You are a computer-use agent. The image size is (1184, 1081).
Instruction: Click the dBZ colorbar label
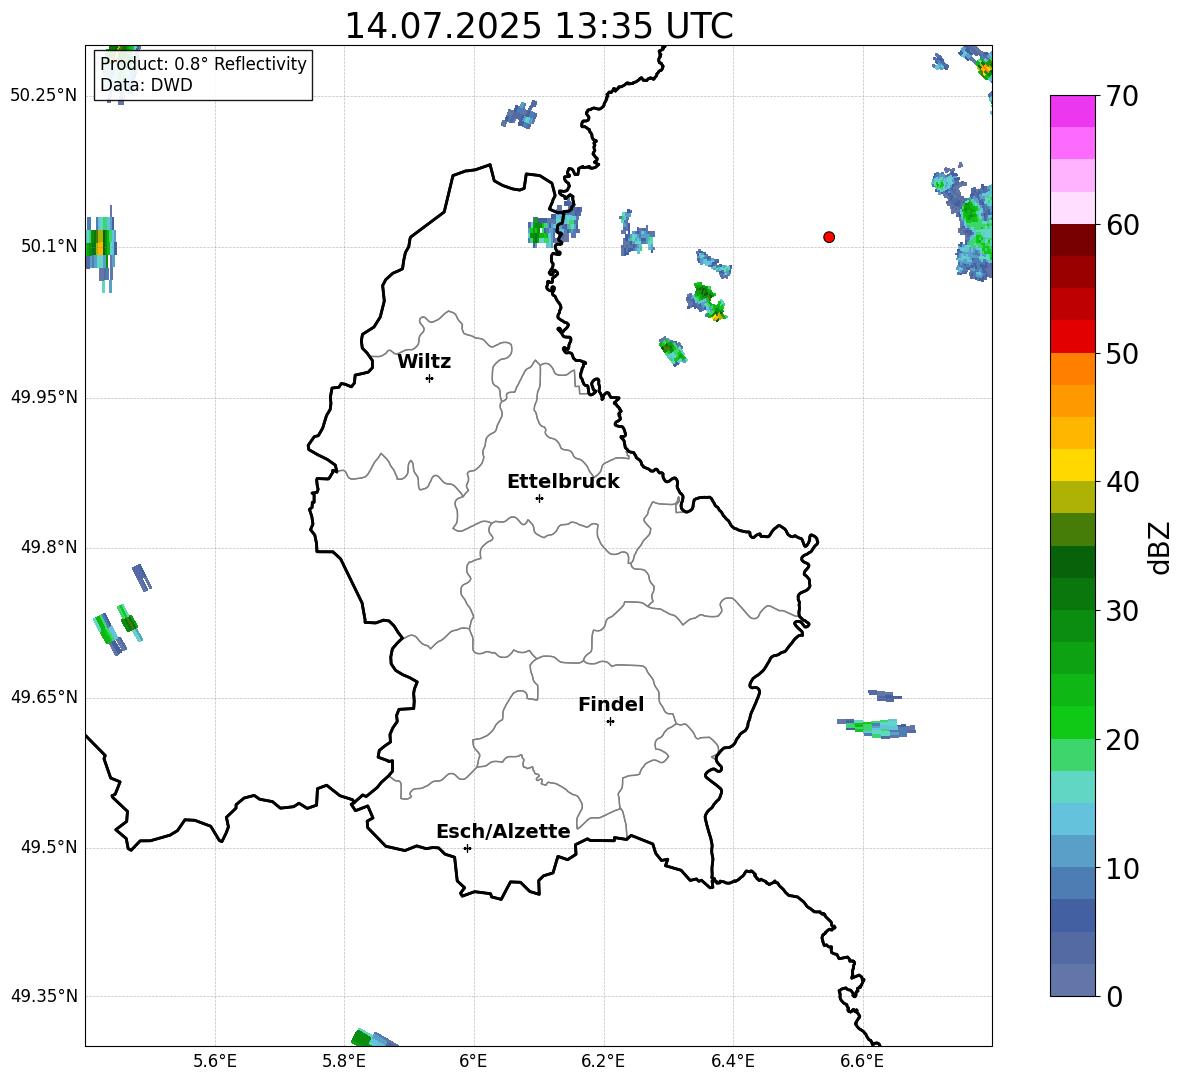click(x=1160, y=547)
